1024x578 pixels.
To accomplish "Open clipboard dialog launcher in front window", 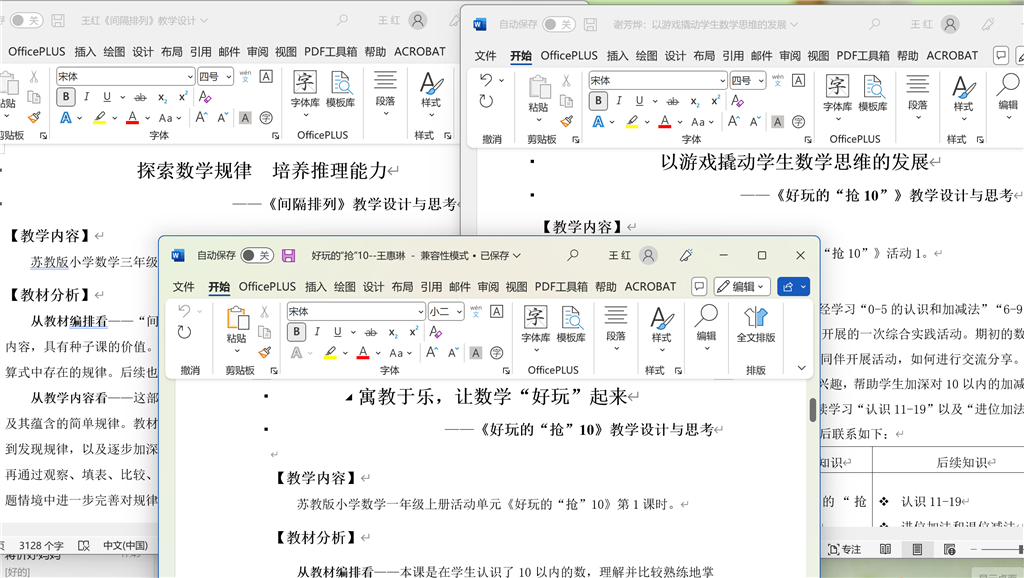I will coord(274,370).
